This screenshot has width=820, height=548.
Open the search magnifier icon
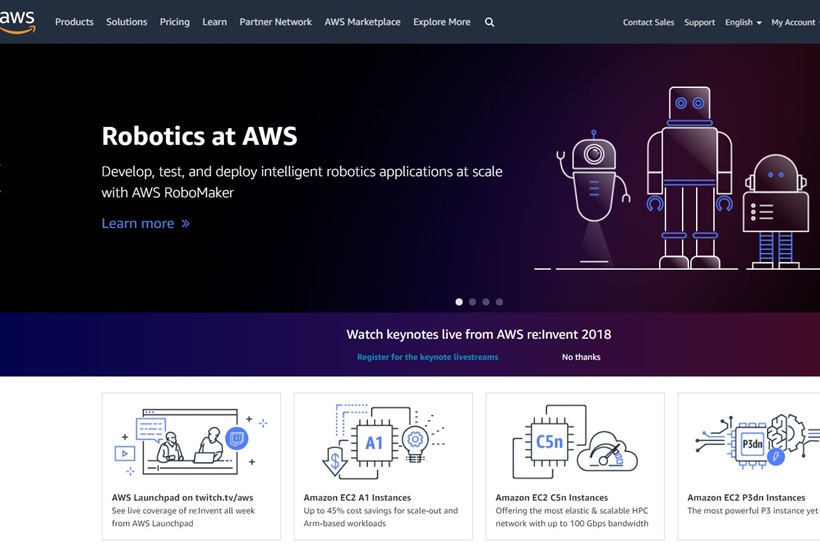click(x=489, y=22)
